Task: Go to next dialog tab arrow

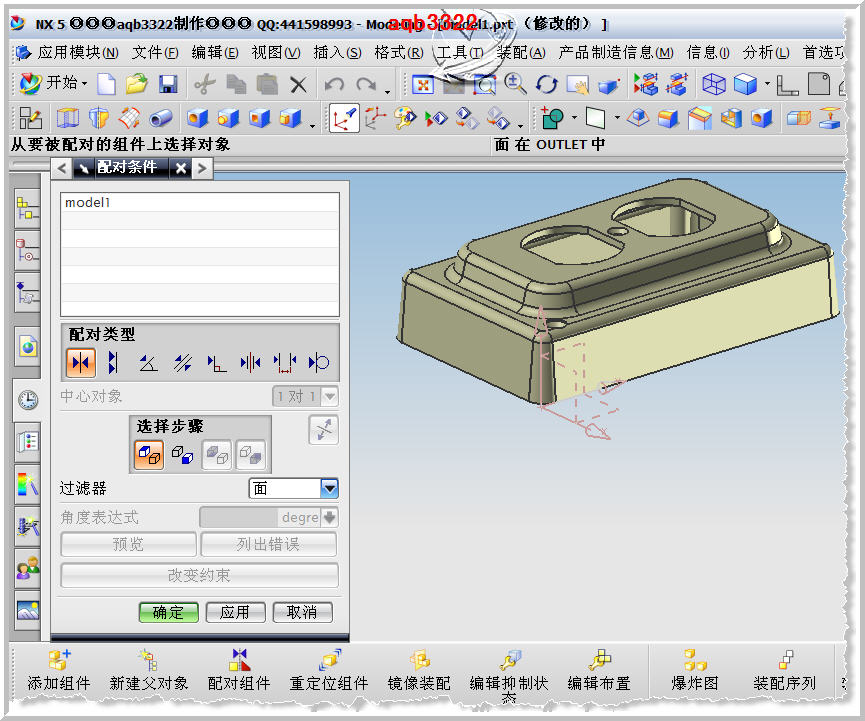Action: [202, 168]
